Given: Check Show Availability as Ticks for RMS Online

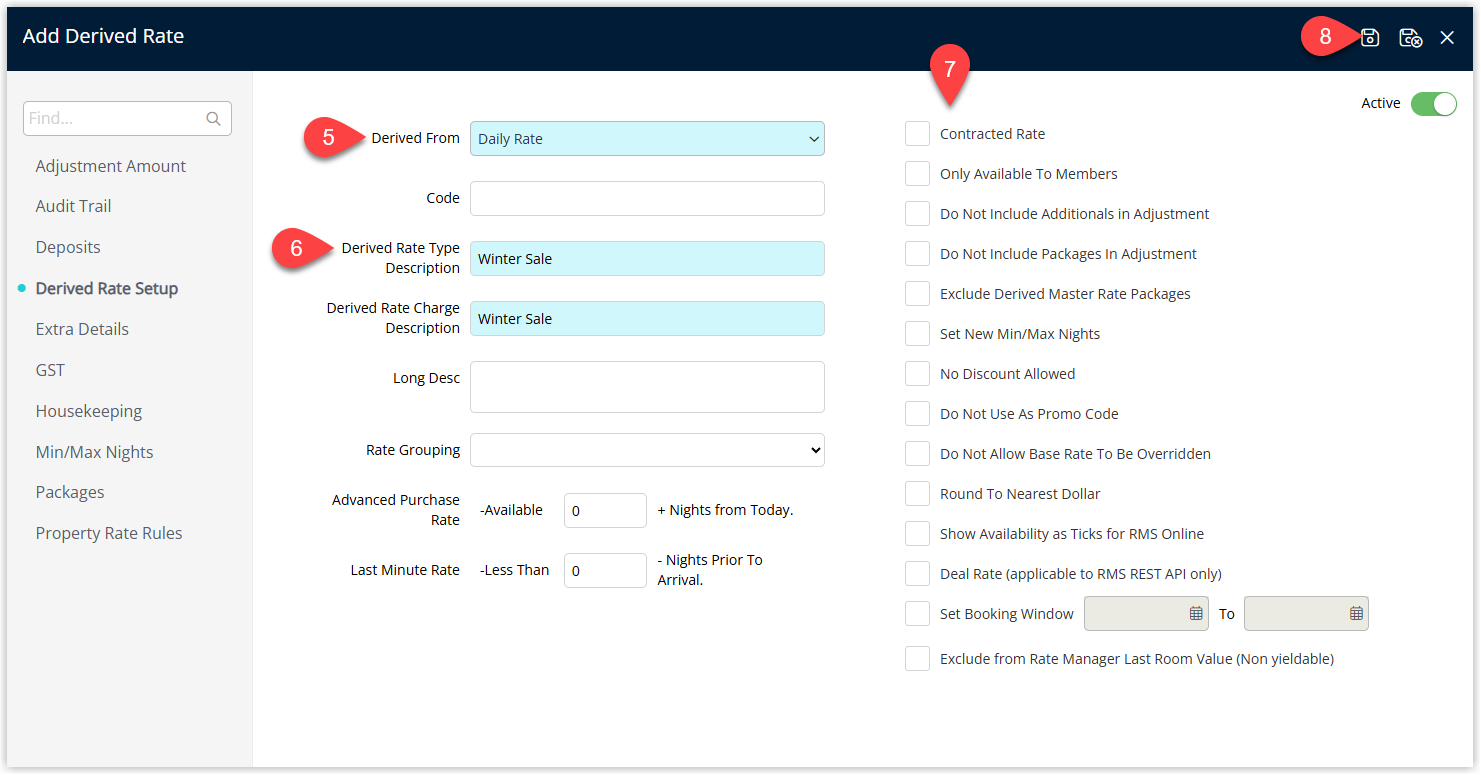Looking at the screenshot, I should [917, 533].
